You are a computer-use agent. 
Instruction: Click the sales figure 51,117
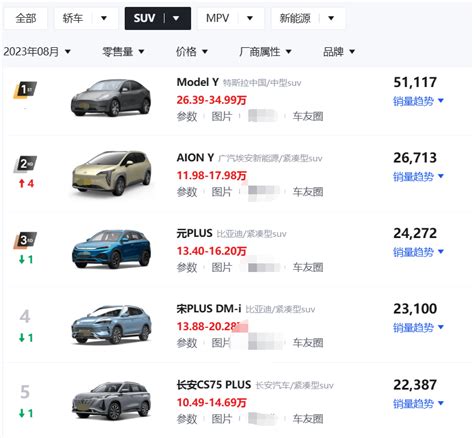(x=415, y=82)
